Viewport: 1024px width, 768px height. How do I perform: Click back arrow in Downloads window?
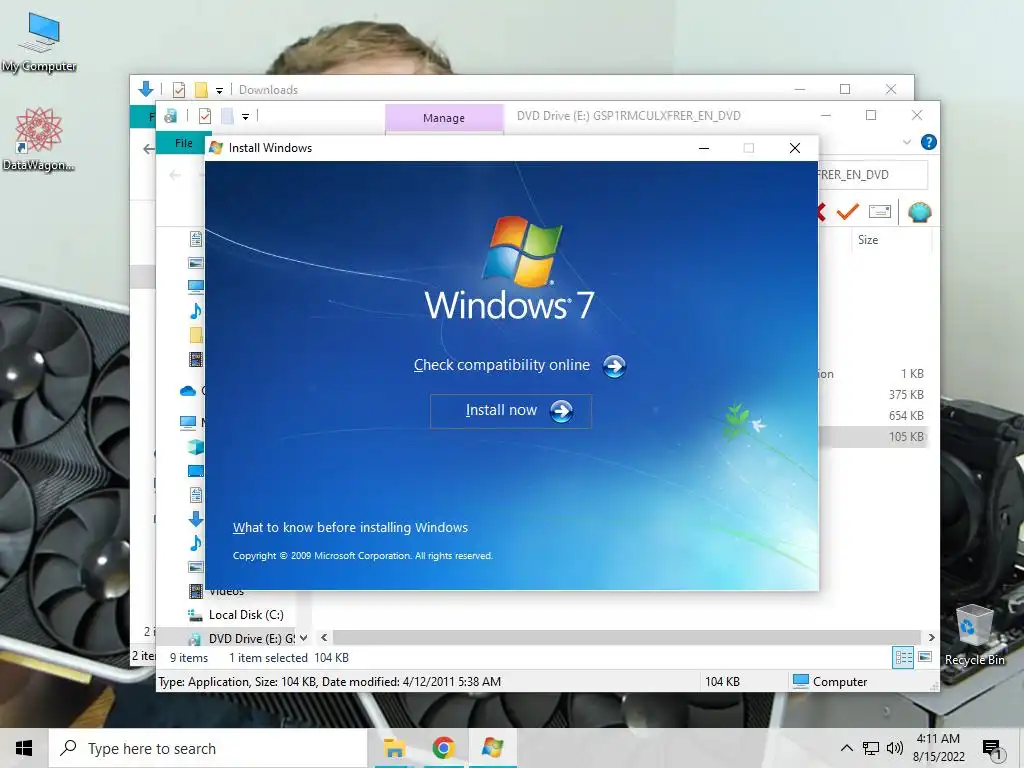tap(149, 149)
